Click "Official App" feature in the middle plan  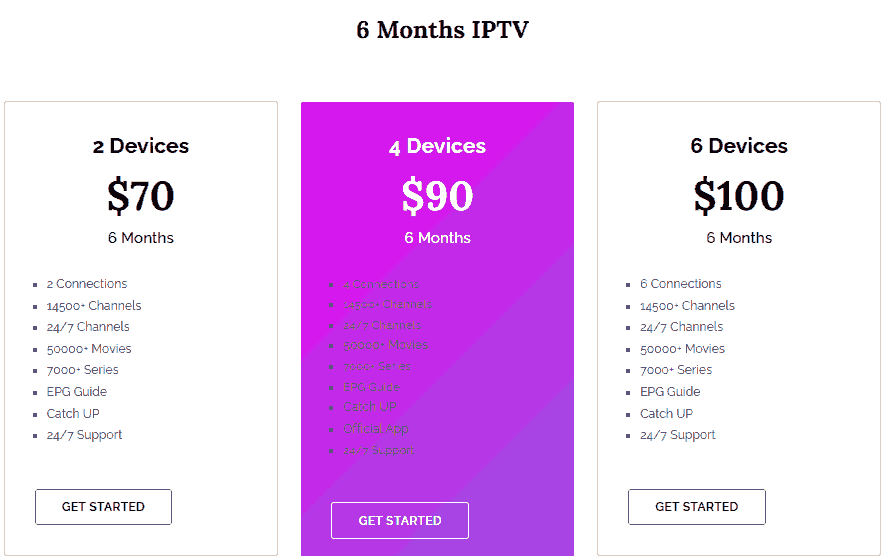[375, 429]
